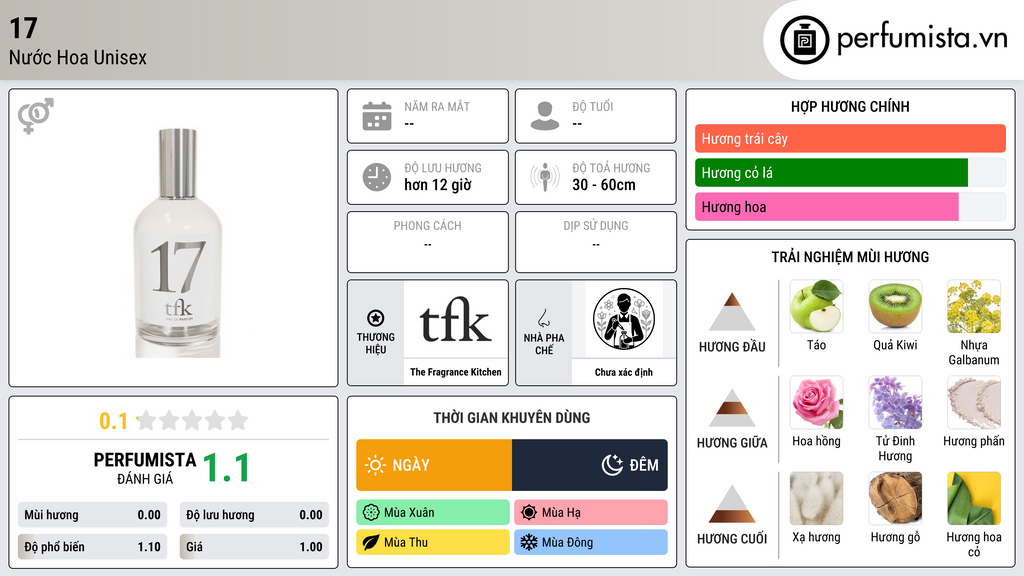Open the Táo green apple note
The image size is (1024, 576).
pyautogui.click(x=816, y=306)
